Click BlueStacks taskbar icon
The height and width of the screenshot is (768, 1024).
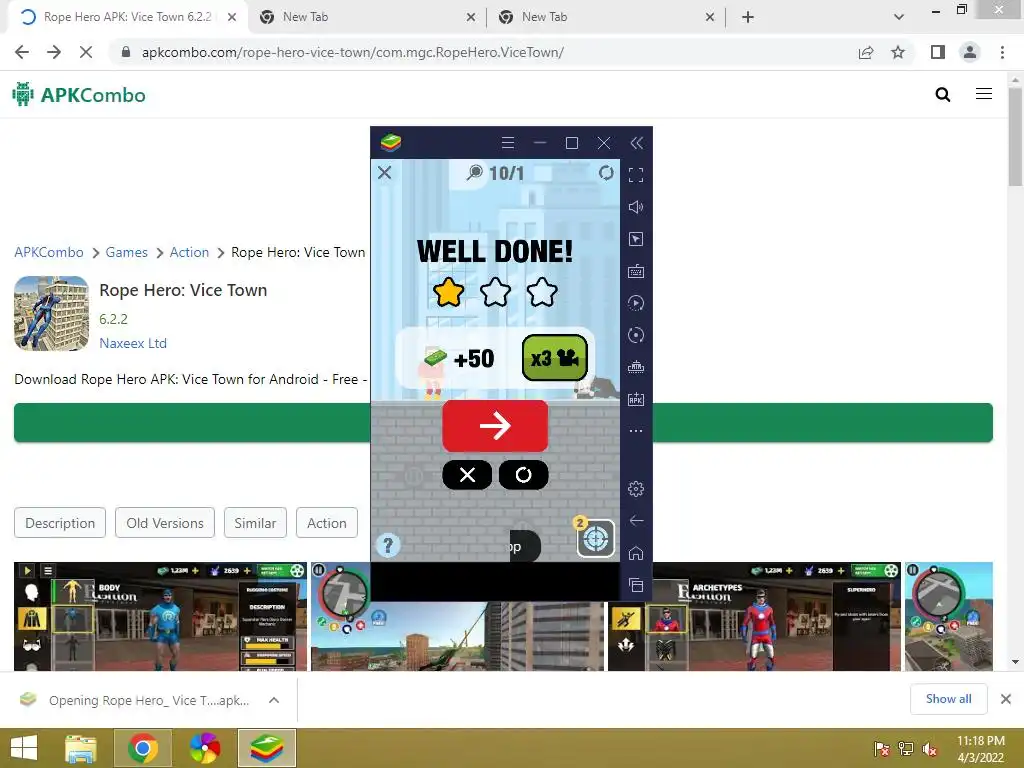point(267,748)
